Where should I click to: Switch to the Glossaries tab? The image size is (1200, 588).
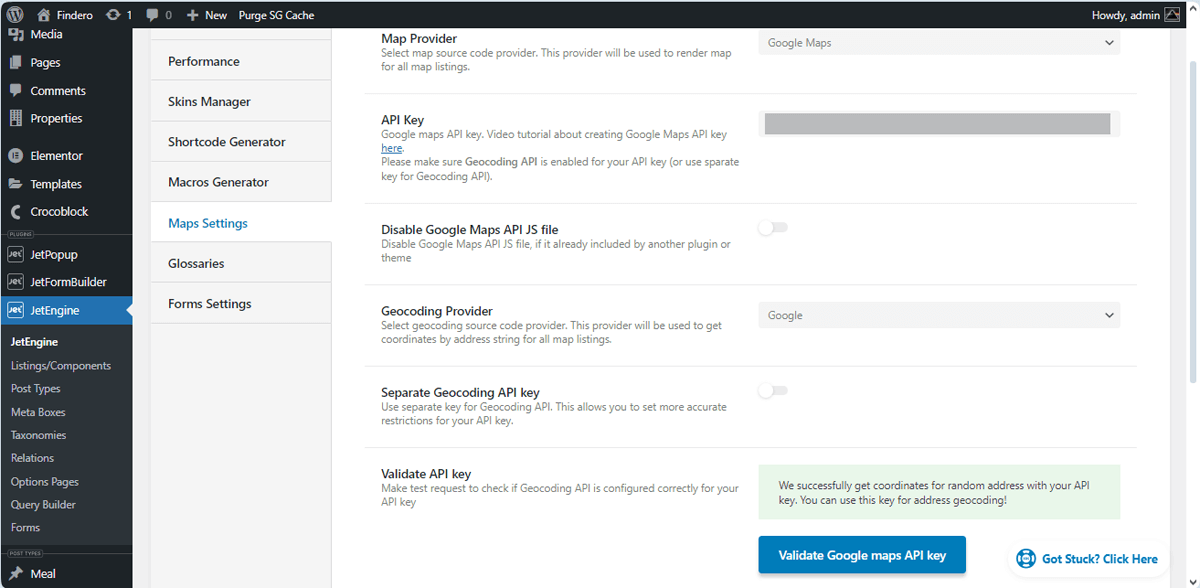[196, 264]
